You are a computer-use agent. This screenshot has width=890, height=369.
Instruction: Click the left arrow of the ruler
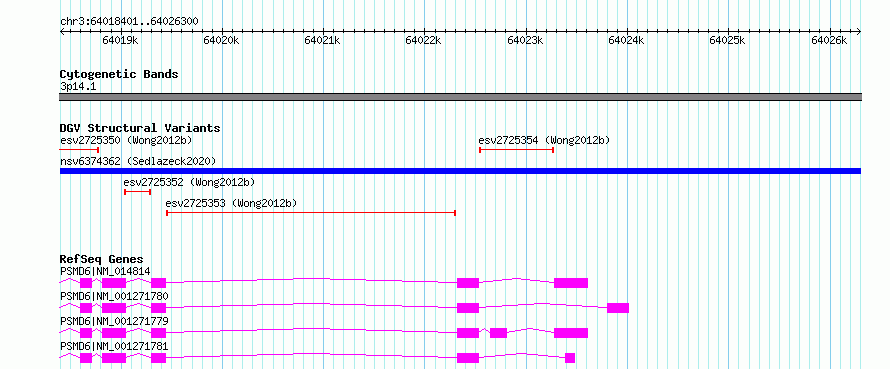pyautogui.click(x=62, y=31)
